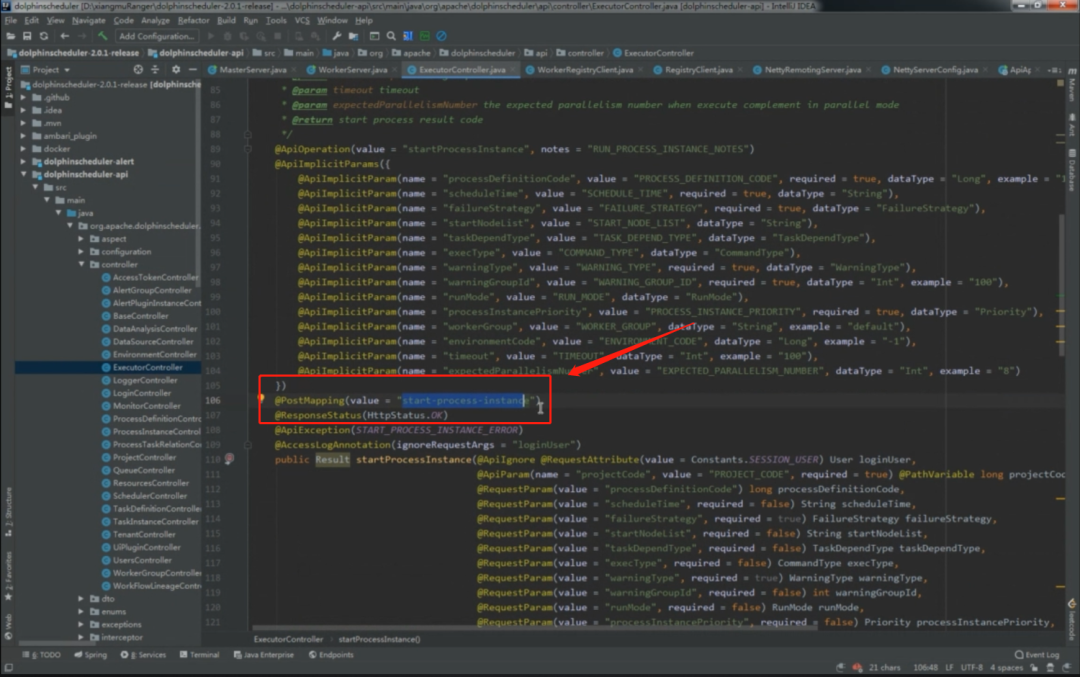Hide the Project panel with minus icon
Screen dimensions: 1080x677
point(193,70)
